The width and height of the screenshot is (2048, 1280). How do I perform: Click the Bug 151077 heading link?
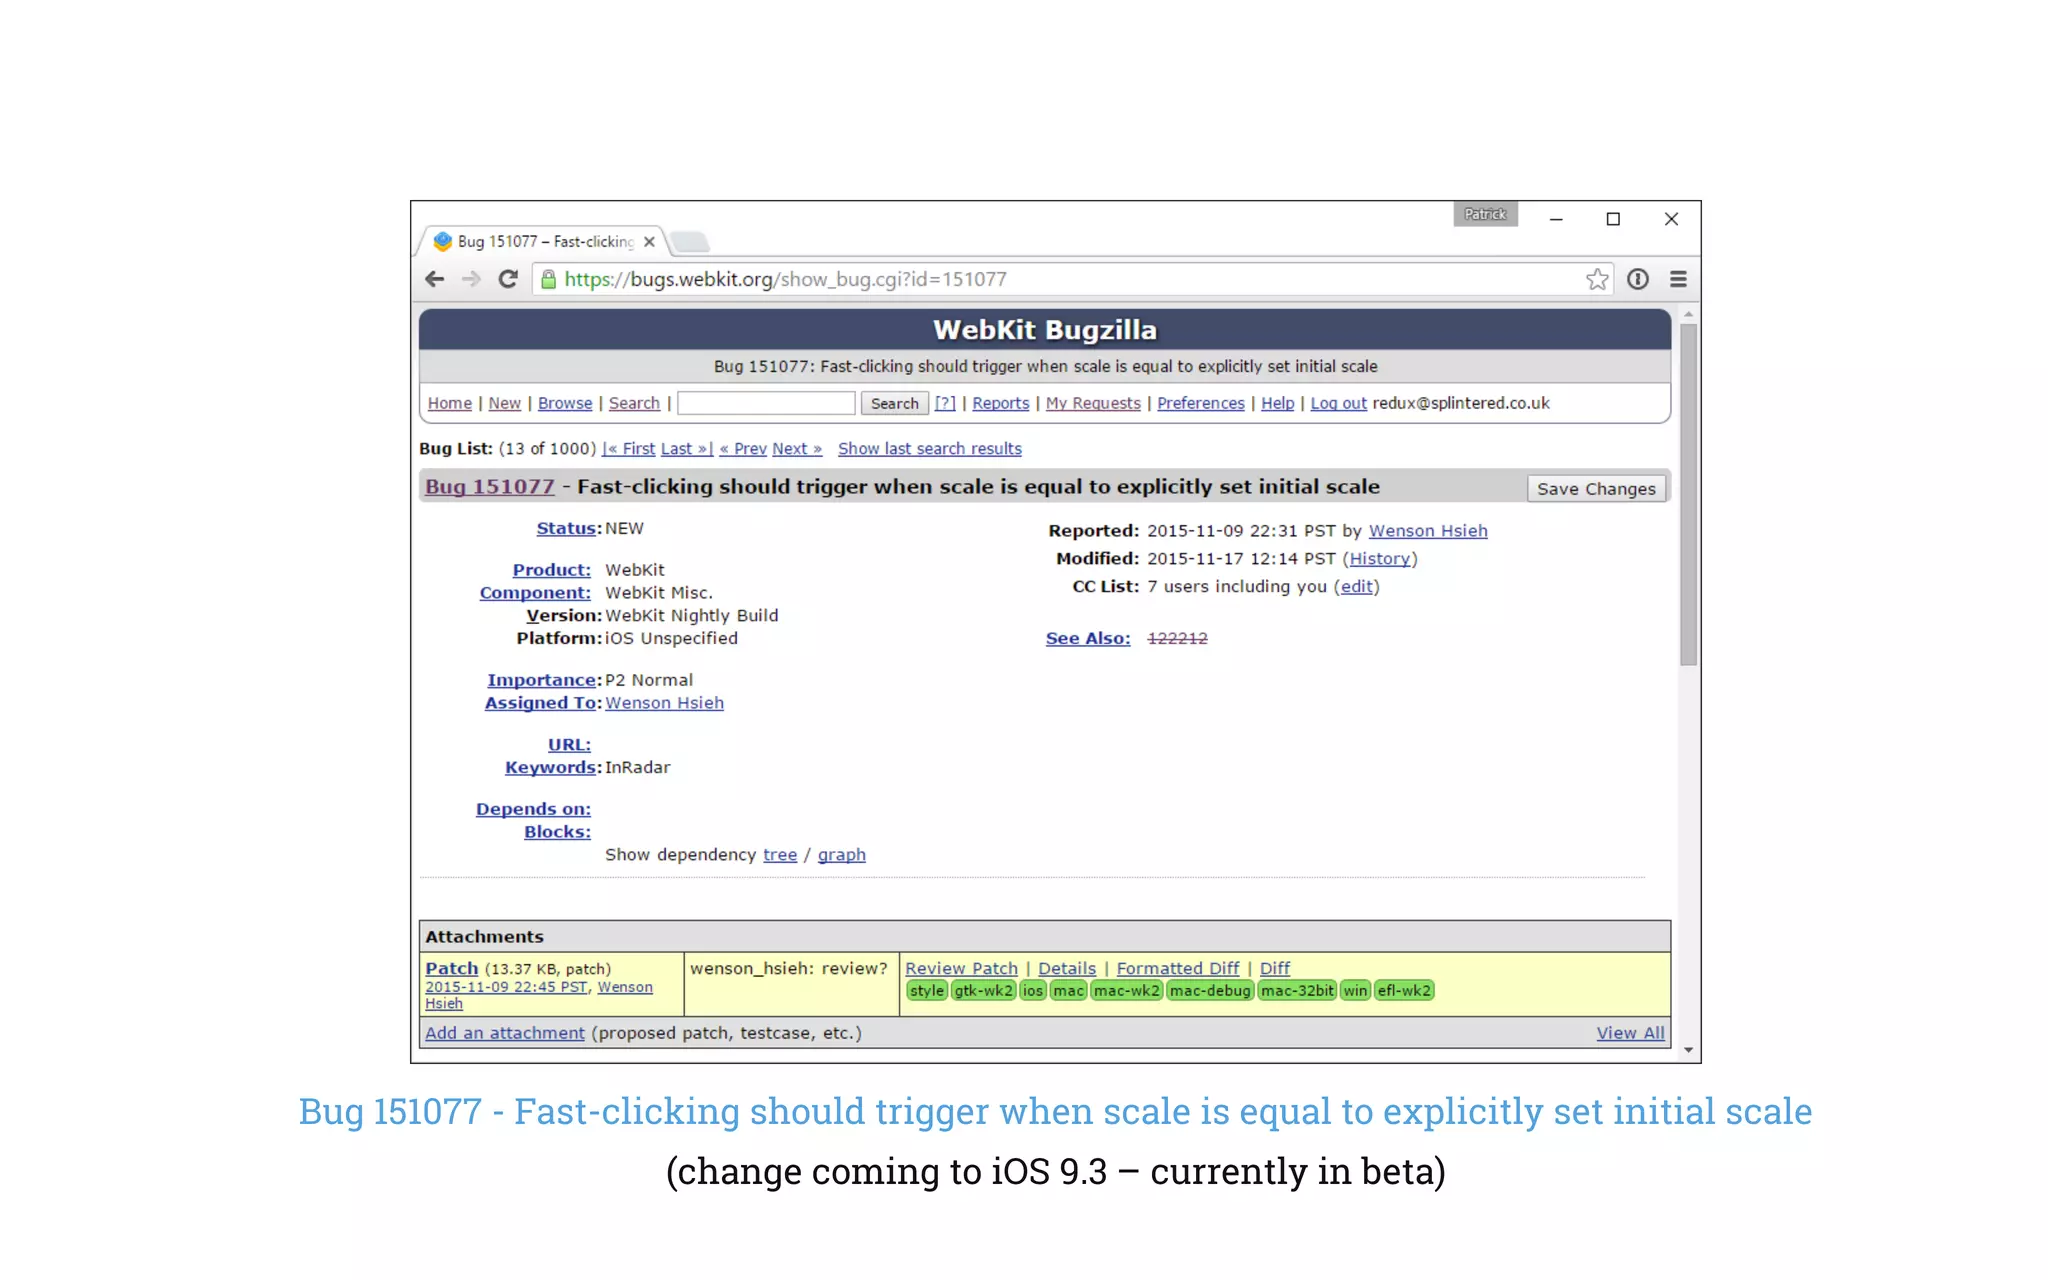(x=489, y=487)
